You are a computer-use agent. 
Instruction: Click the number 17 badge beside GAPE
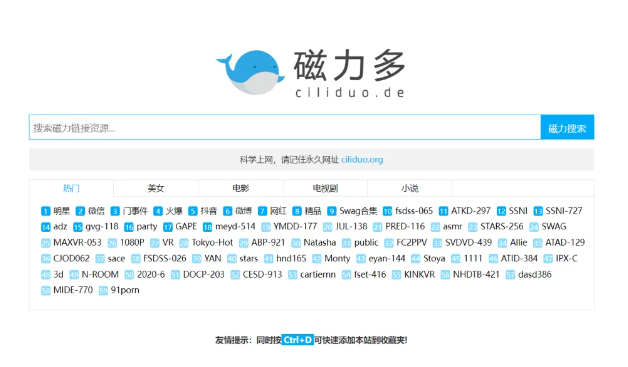click(167, 227)
